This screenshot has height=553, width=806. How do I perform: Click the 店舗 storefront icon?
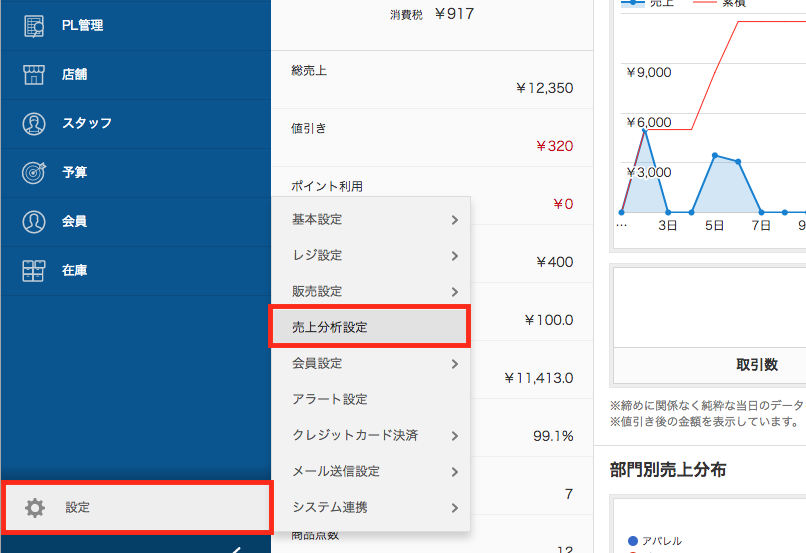click(x=34, y=75)
